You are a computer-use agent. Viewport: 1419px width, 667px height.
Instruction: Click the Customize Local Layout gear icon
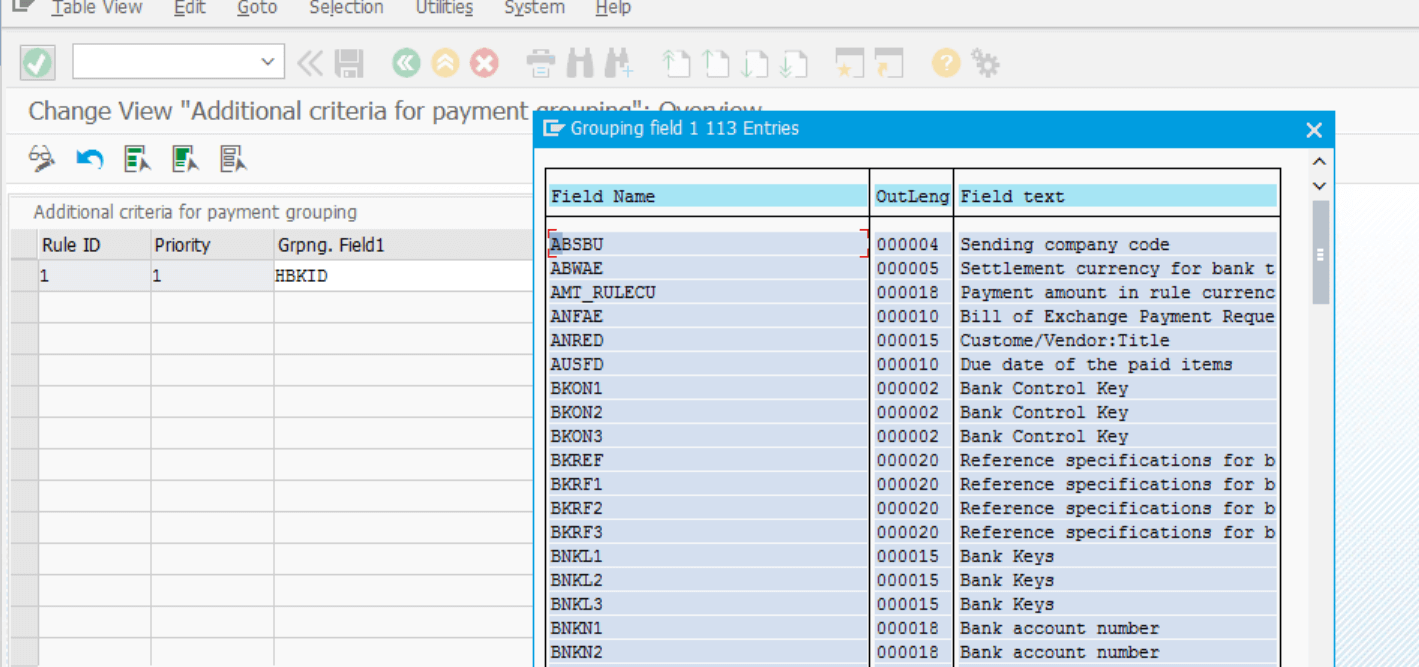pos(985,64)
